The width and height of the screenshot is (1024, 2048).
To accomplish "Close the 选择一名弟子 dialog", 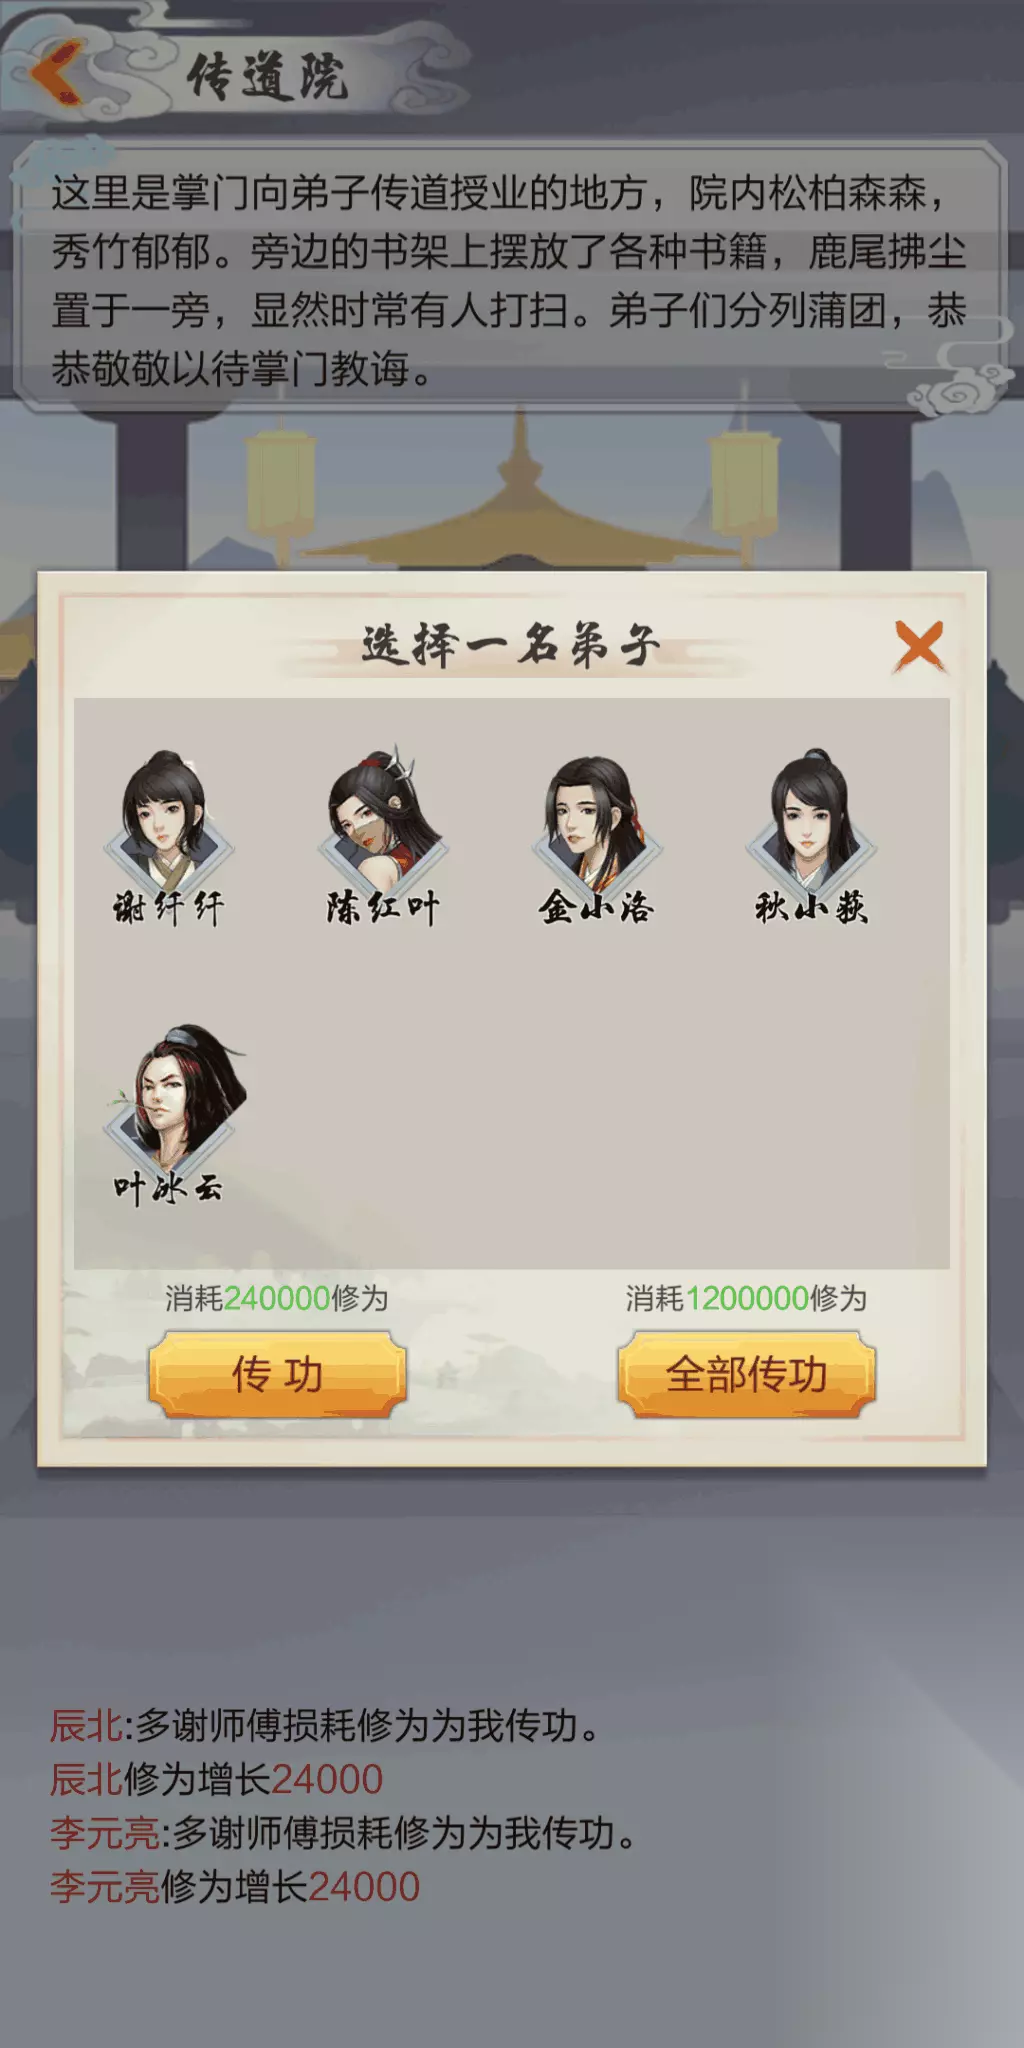I will point(919,646).
